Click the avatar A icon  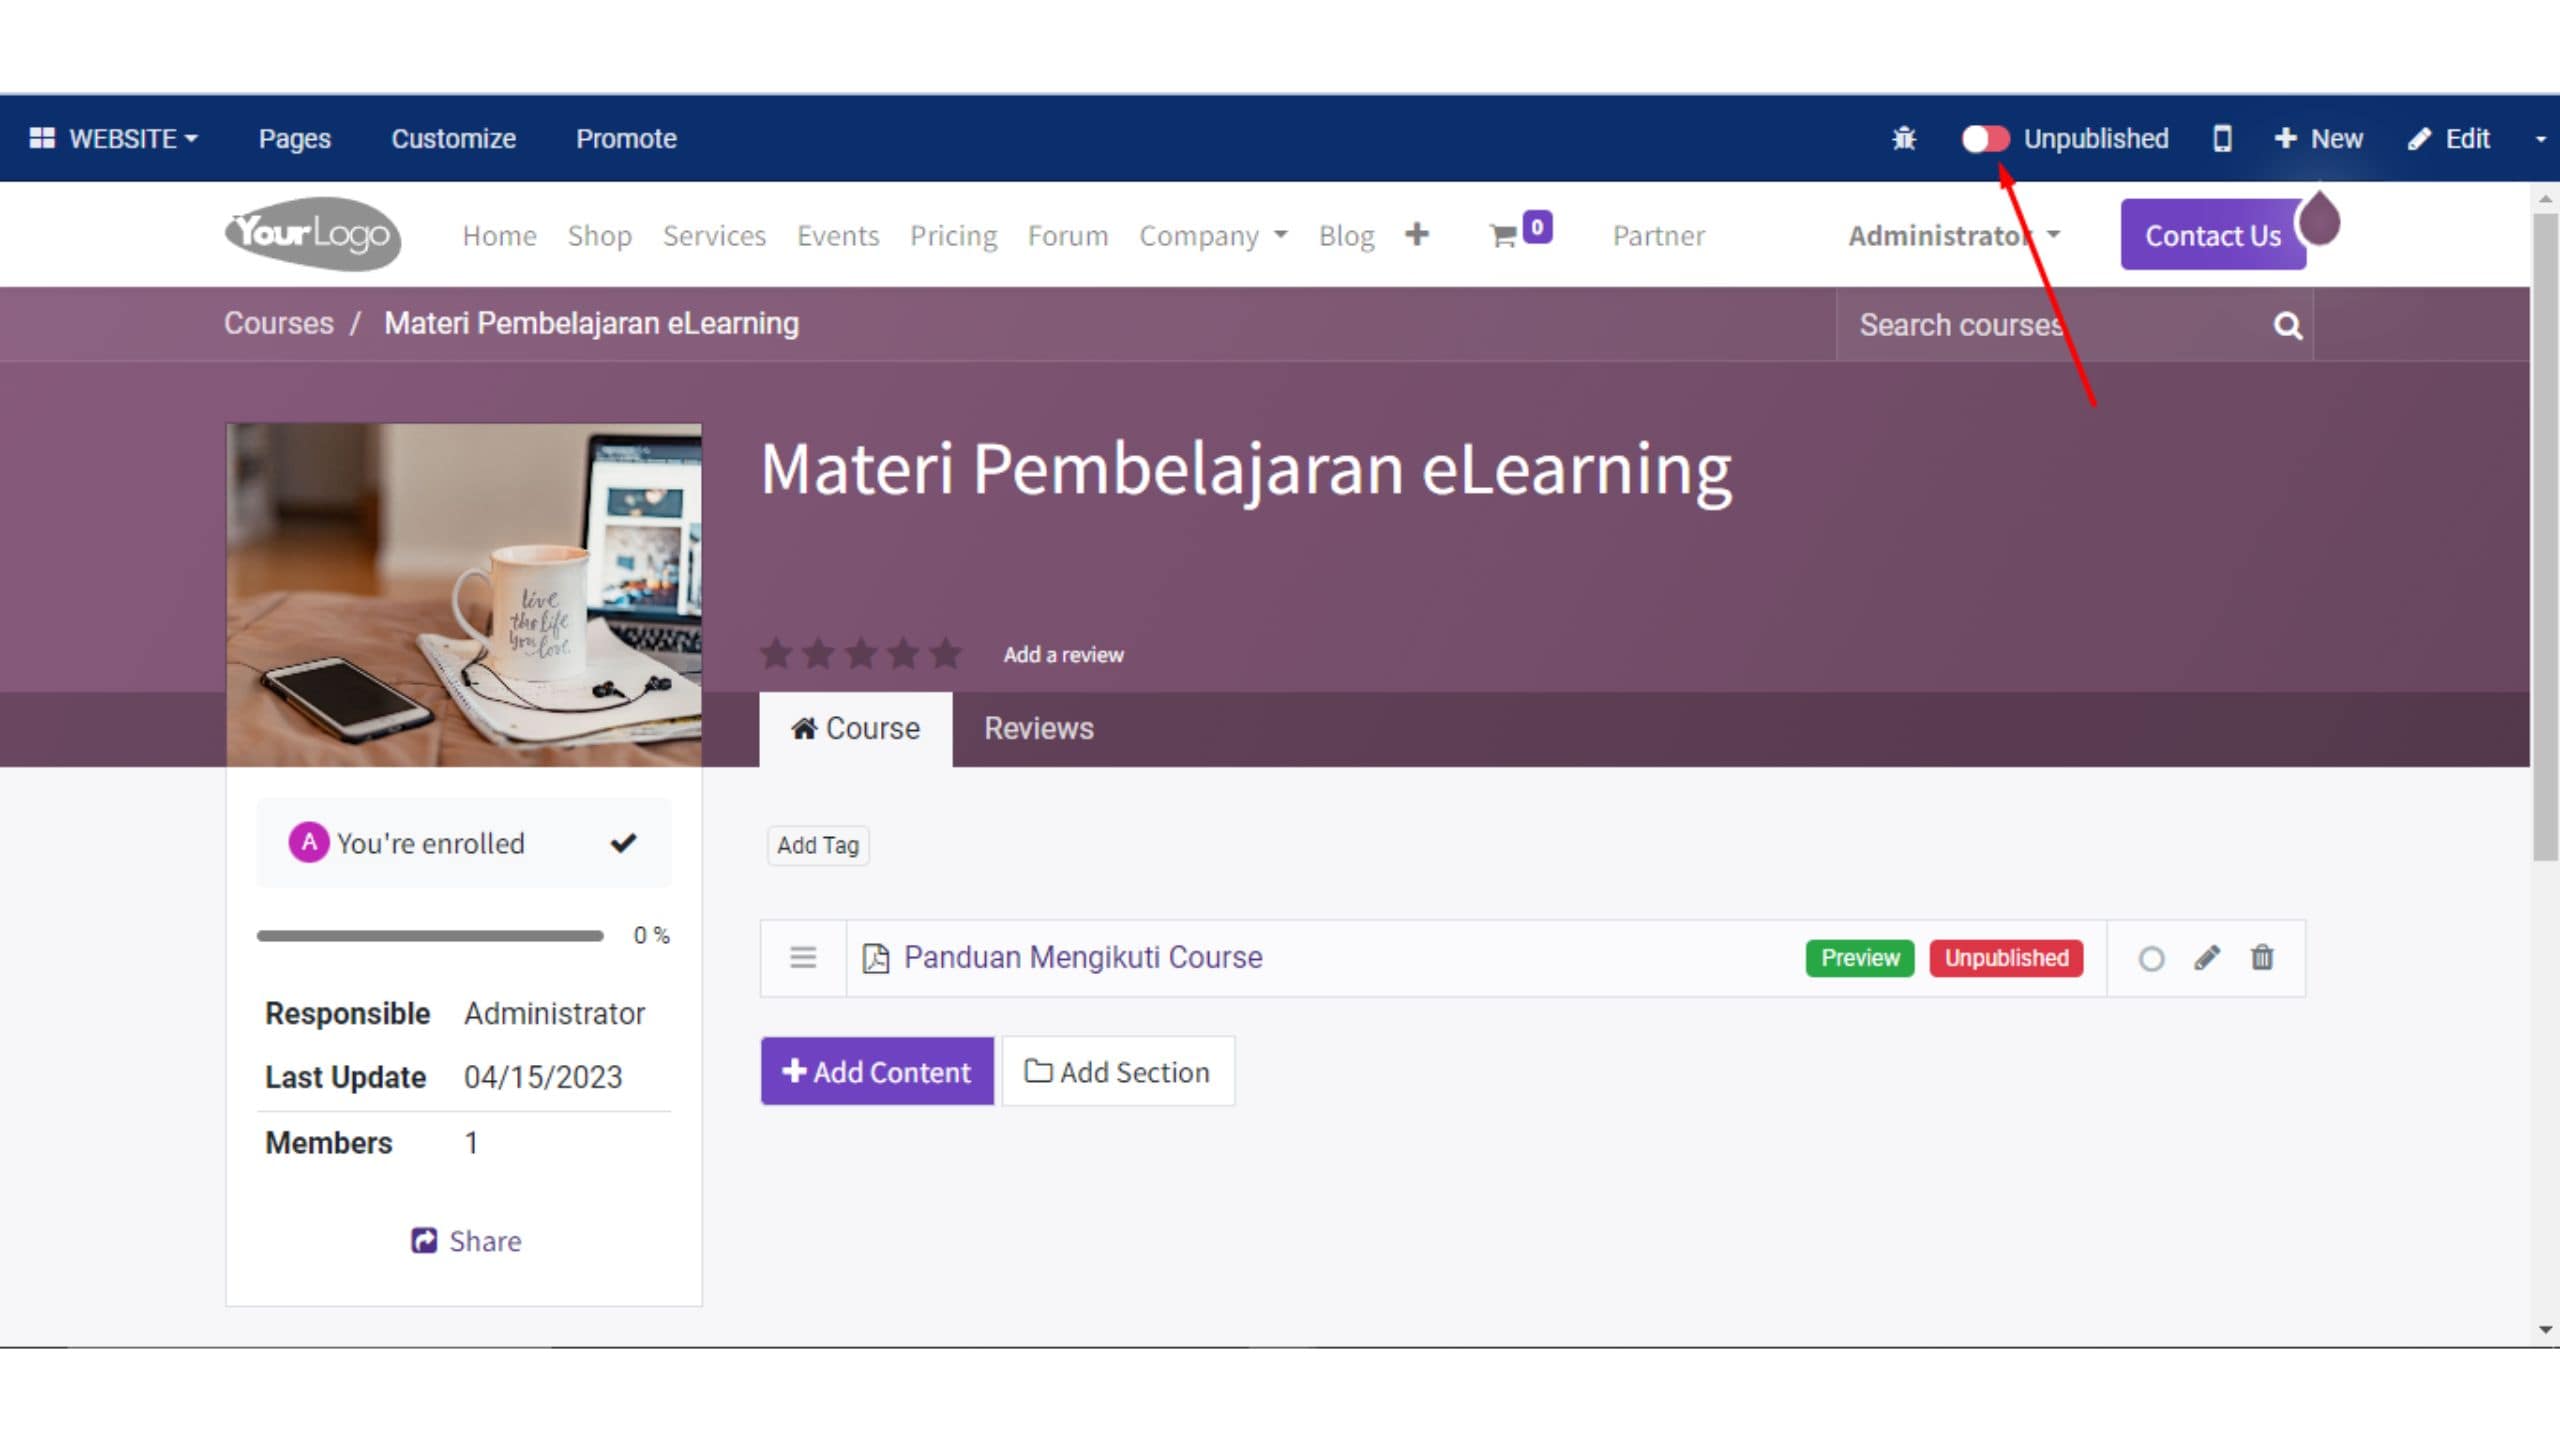coord(309,843)
